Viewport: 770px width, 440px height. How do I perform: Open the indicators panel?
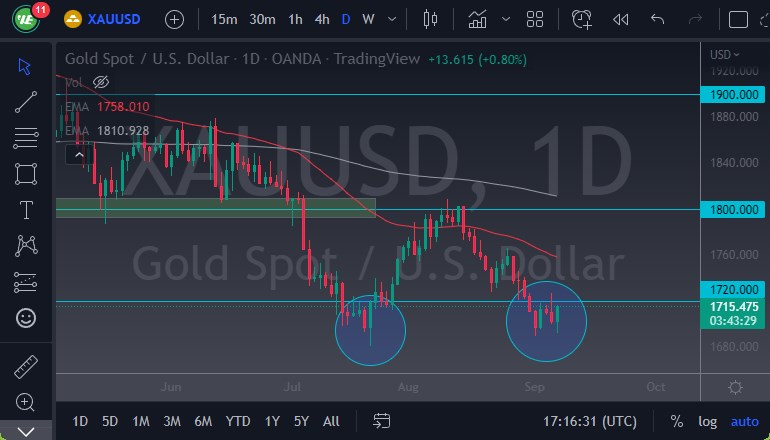(478, 19)
